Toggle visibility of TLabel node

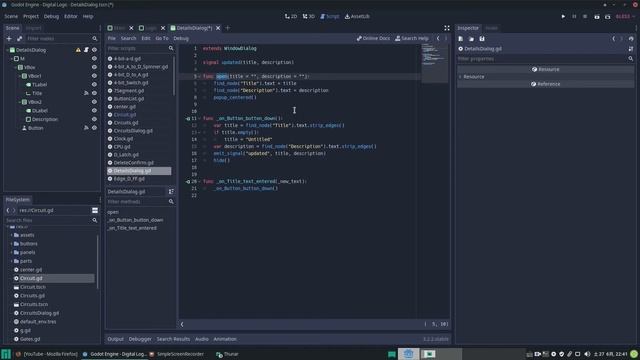[x=94, y=84]
